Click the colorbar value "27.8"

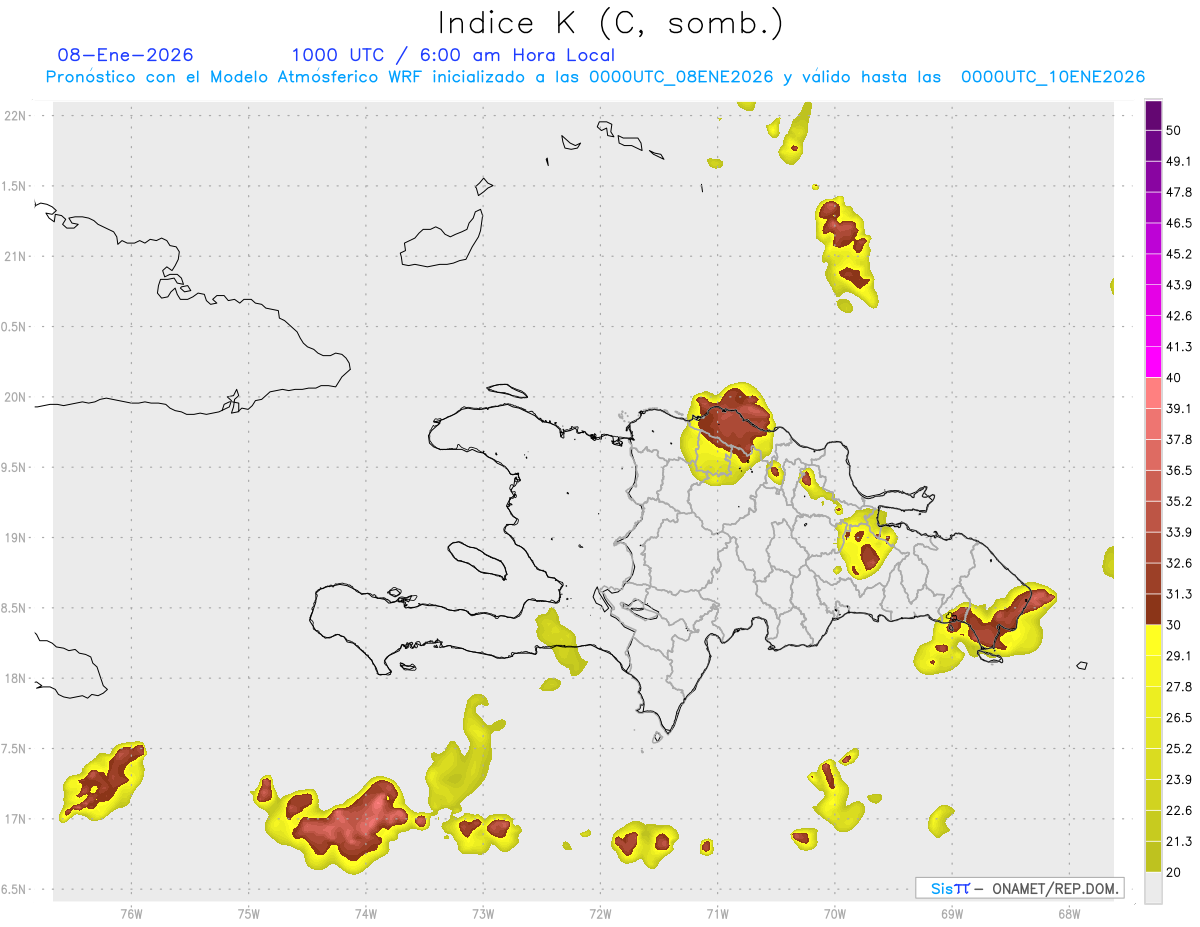click(1179, 688)
